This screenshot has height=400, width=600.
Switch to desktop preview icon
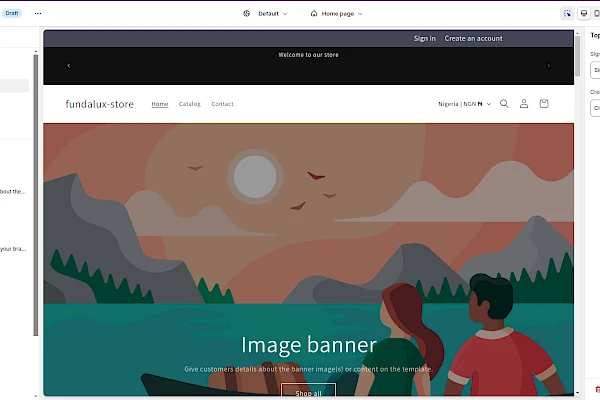pos(584,14)
